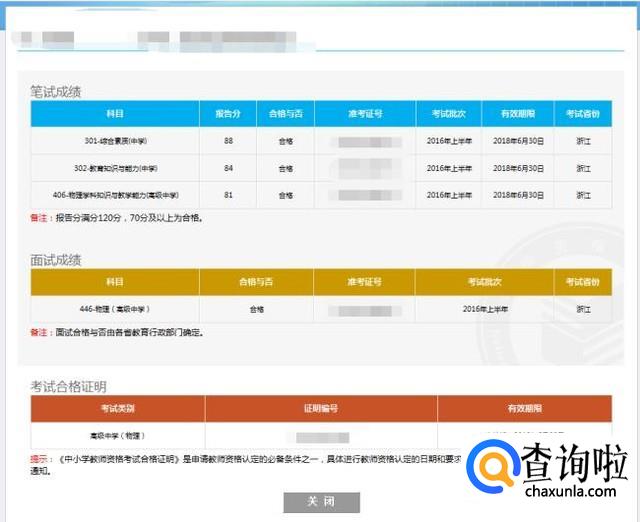The image size is (640, 522).
Task: Click 合格 in the 301 subject row
Action: [x=286, y=141]
